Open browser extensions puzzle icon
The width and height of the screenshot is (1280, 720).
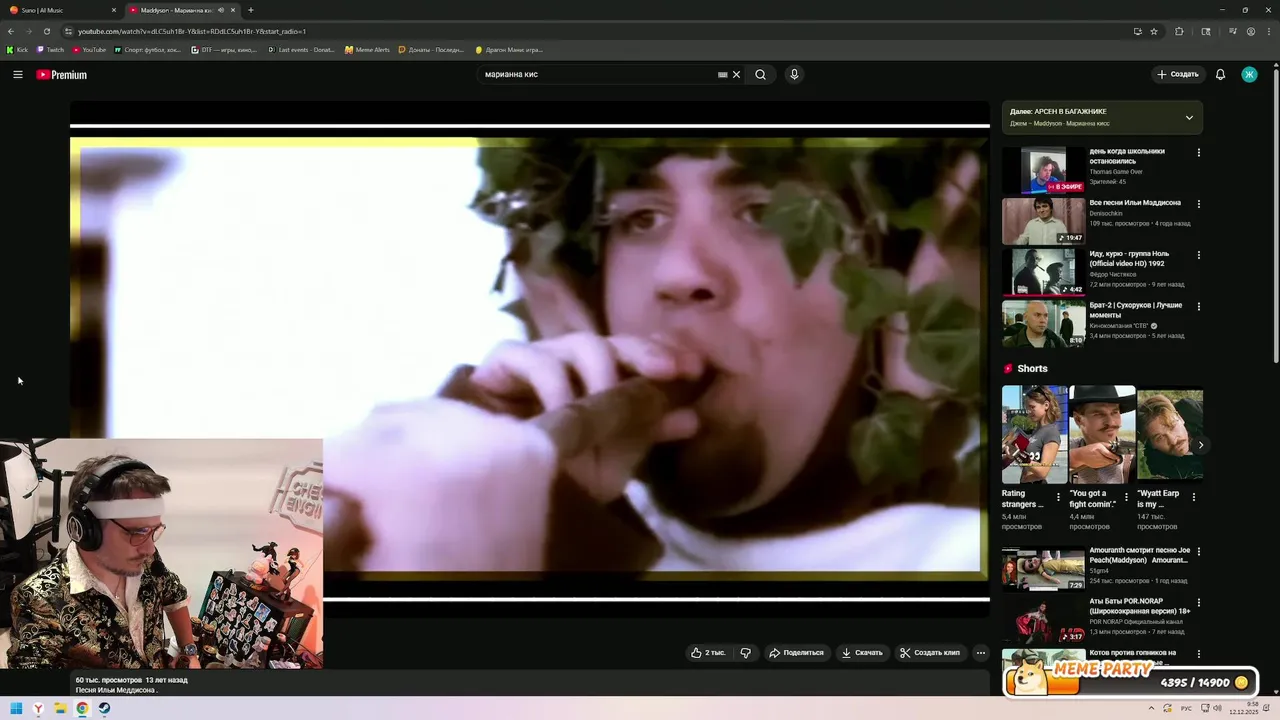pos(1179,31)
